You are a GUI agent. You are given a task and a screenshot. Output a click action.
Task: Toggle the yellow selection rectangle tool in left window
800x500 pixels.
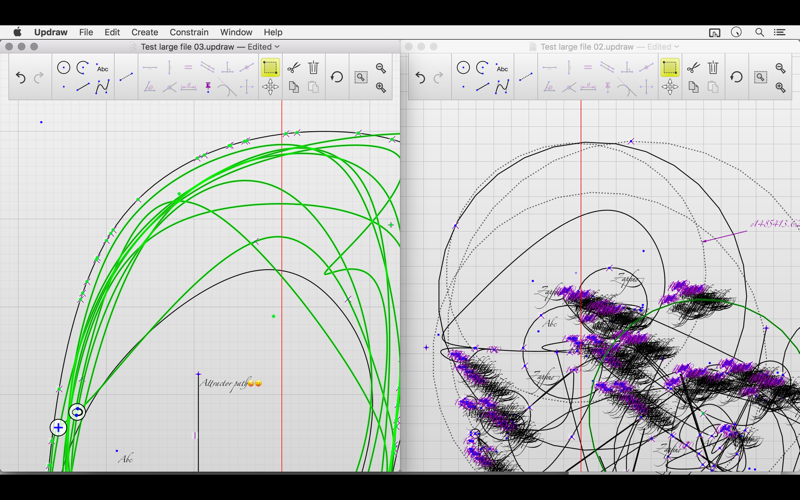coord(270,68)
